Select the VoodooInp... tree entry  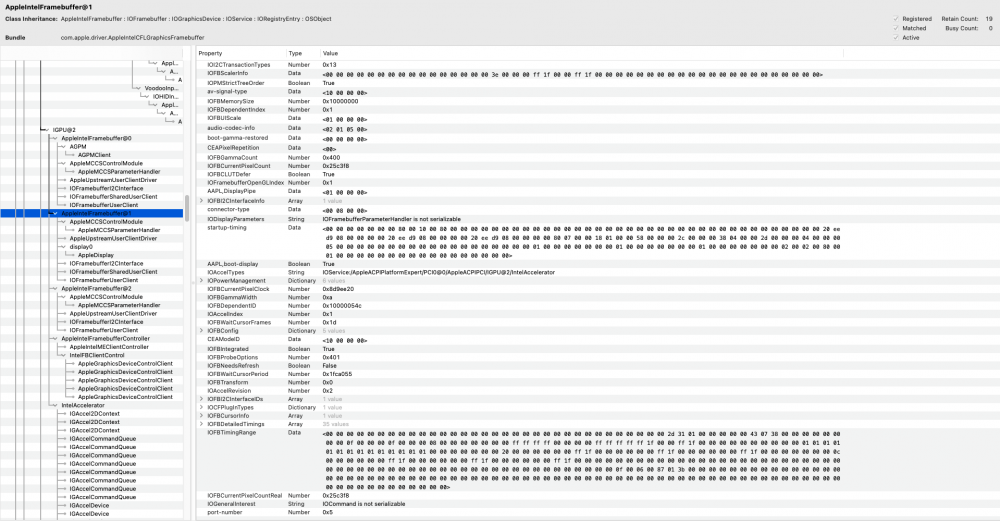point(162,89)
